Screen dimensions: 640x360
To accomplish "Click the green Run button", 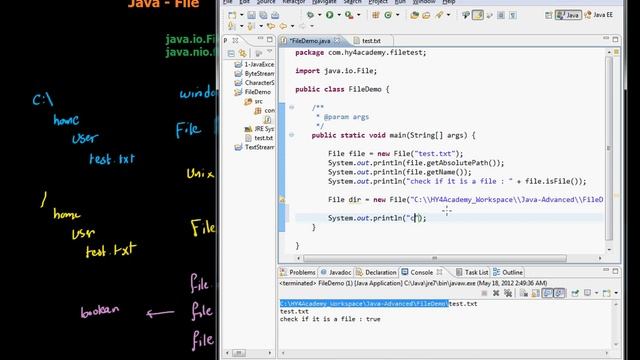I will click(329, 15).
